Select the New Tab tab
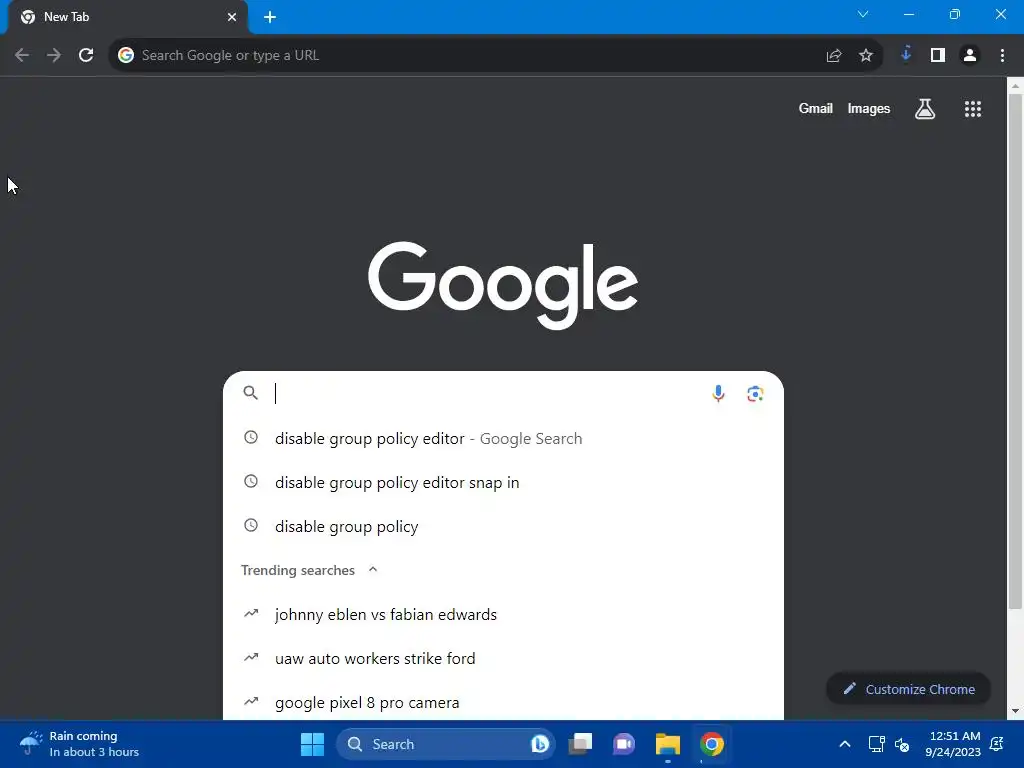 (127, 18)
